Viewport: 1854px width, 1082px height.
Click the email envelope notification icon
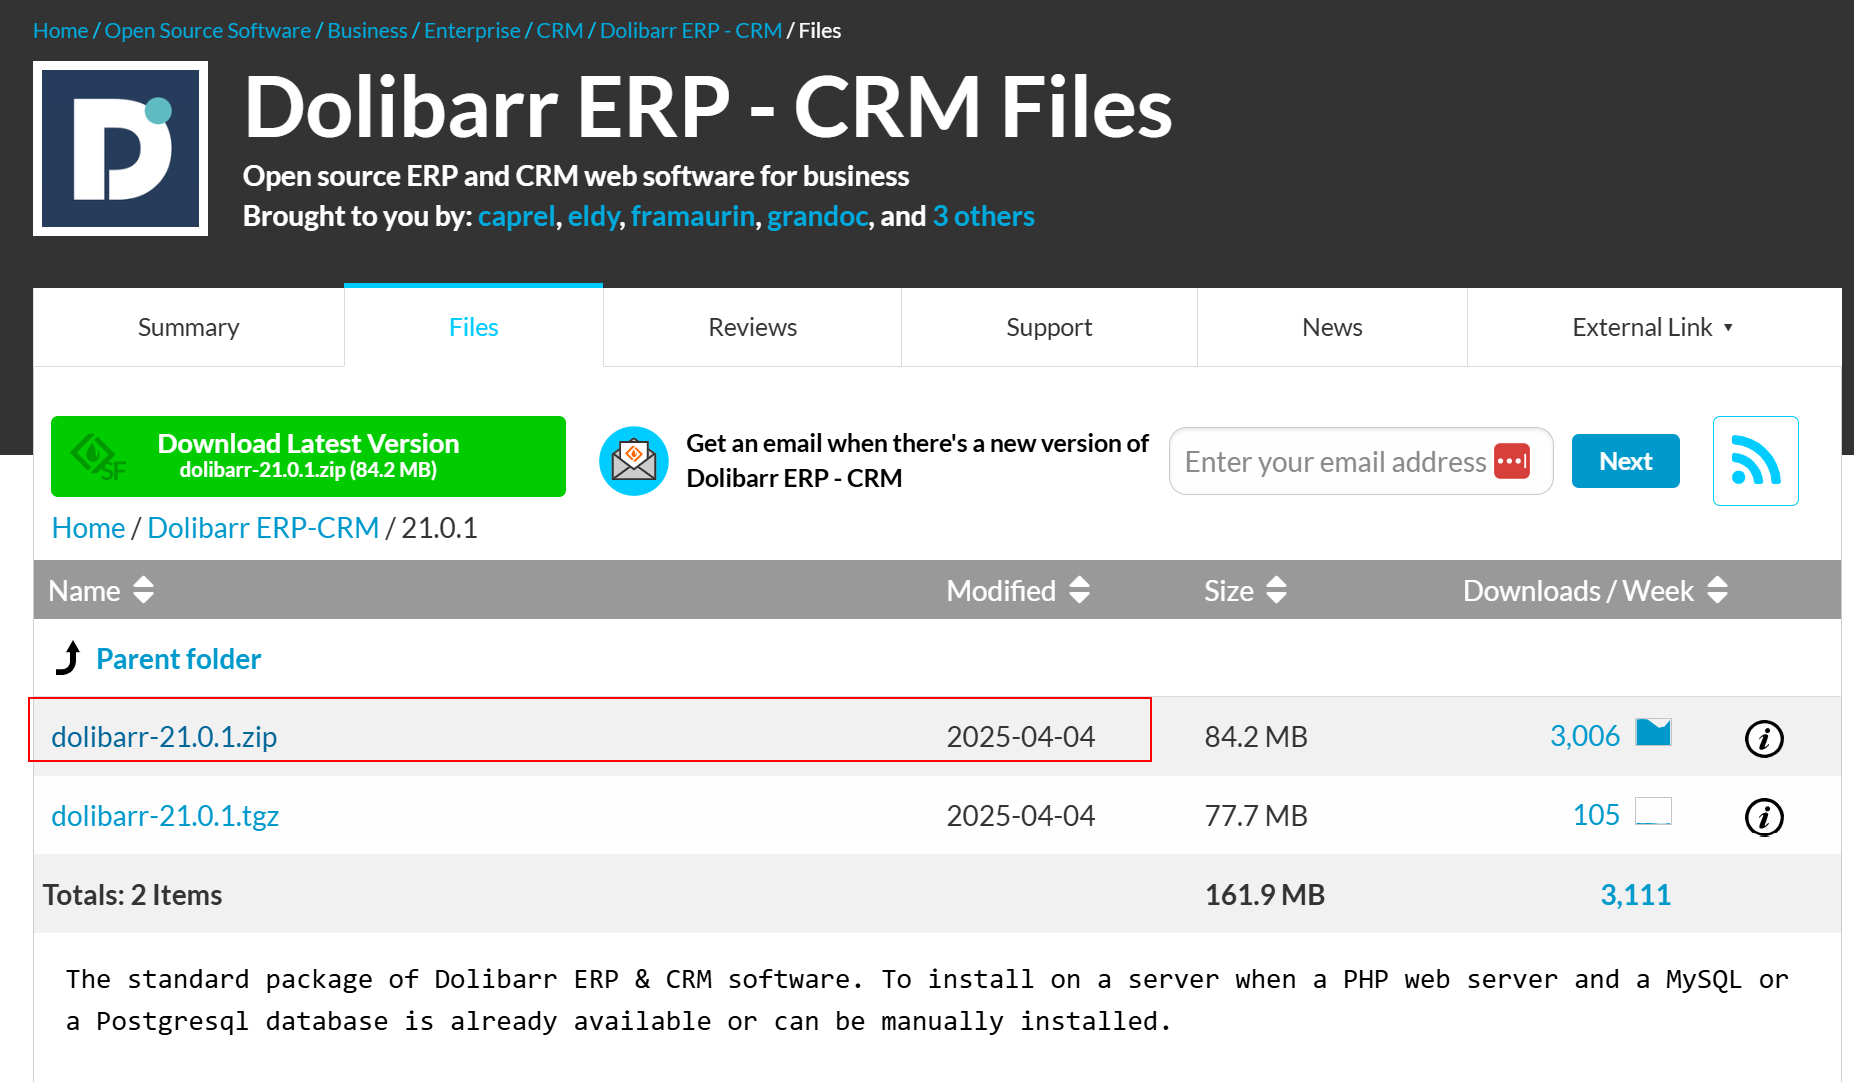point(634,461)
